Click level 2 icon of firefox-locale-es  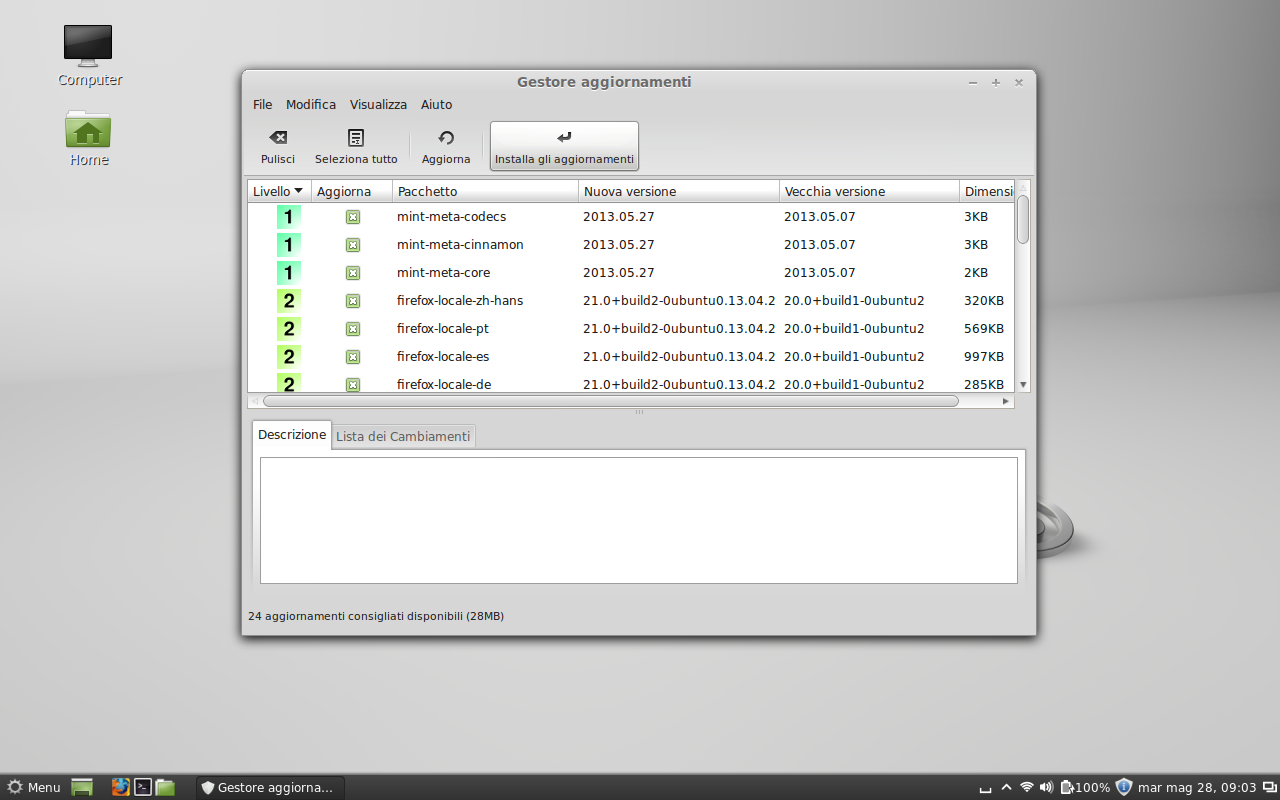pyautogui.click(x=289, y=357)
